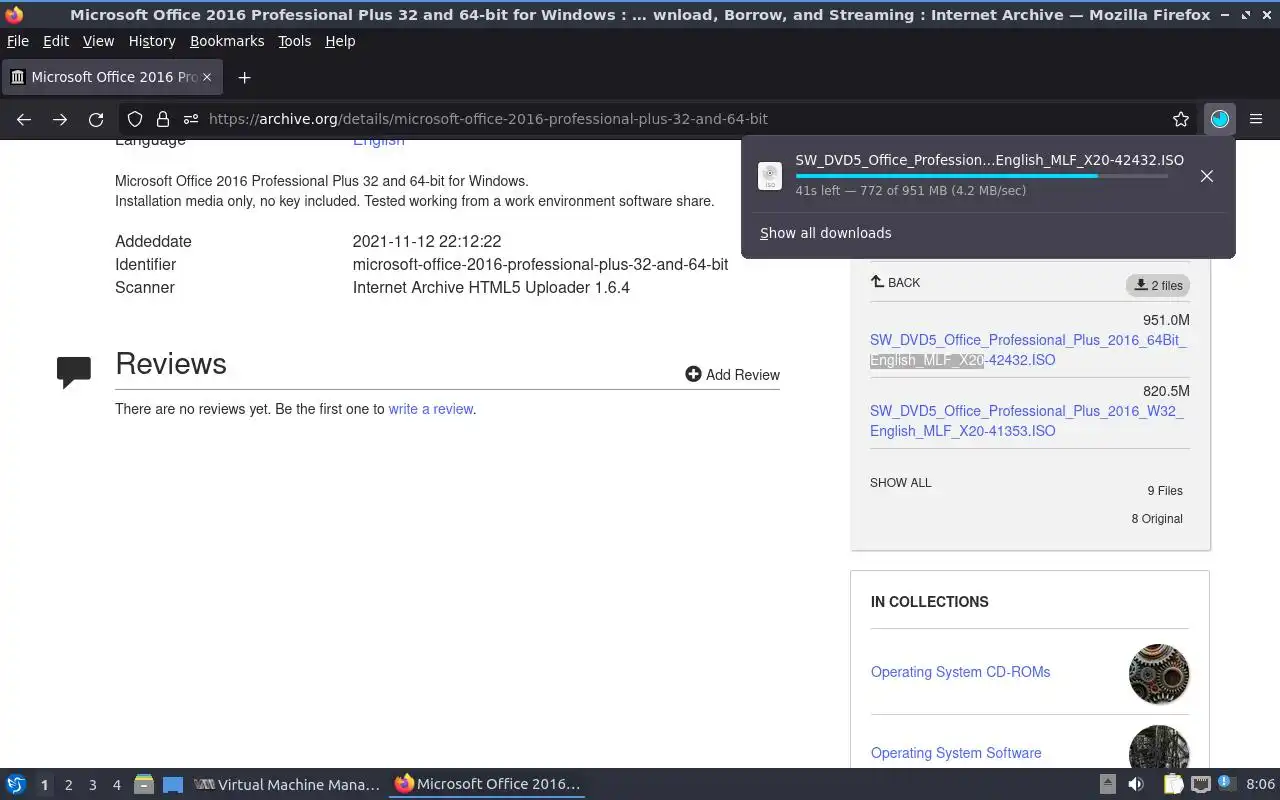Open the 64Bit X20-42432 ISO link

click(x=1028, y=350)
